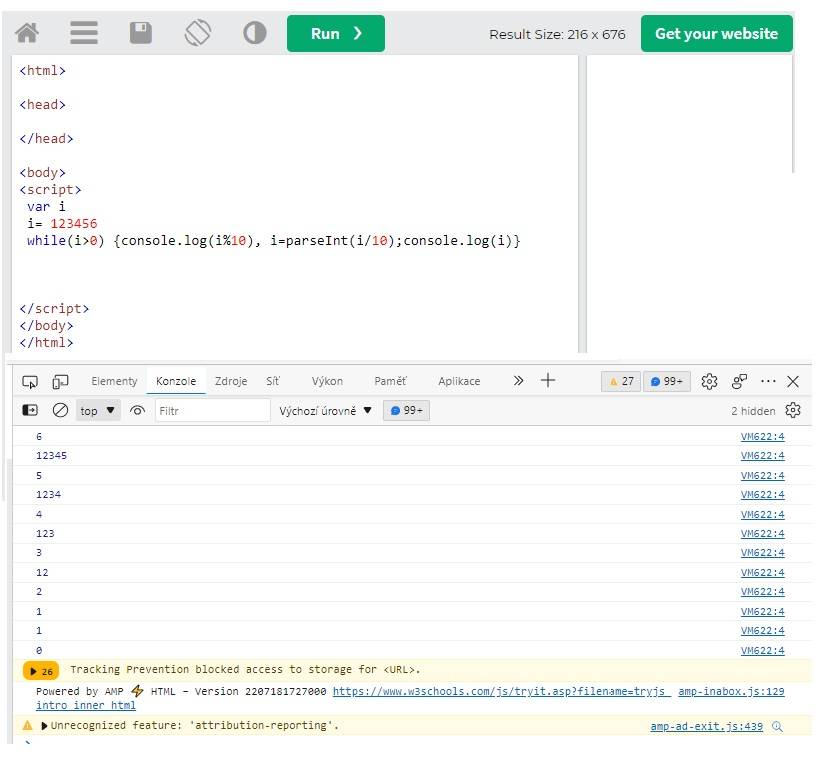The width and height of the screenshot is (824, 782).
Task: Open VM622:4 link for log value 12345
Action: (x=763, y=456)
